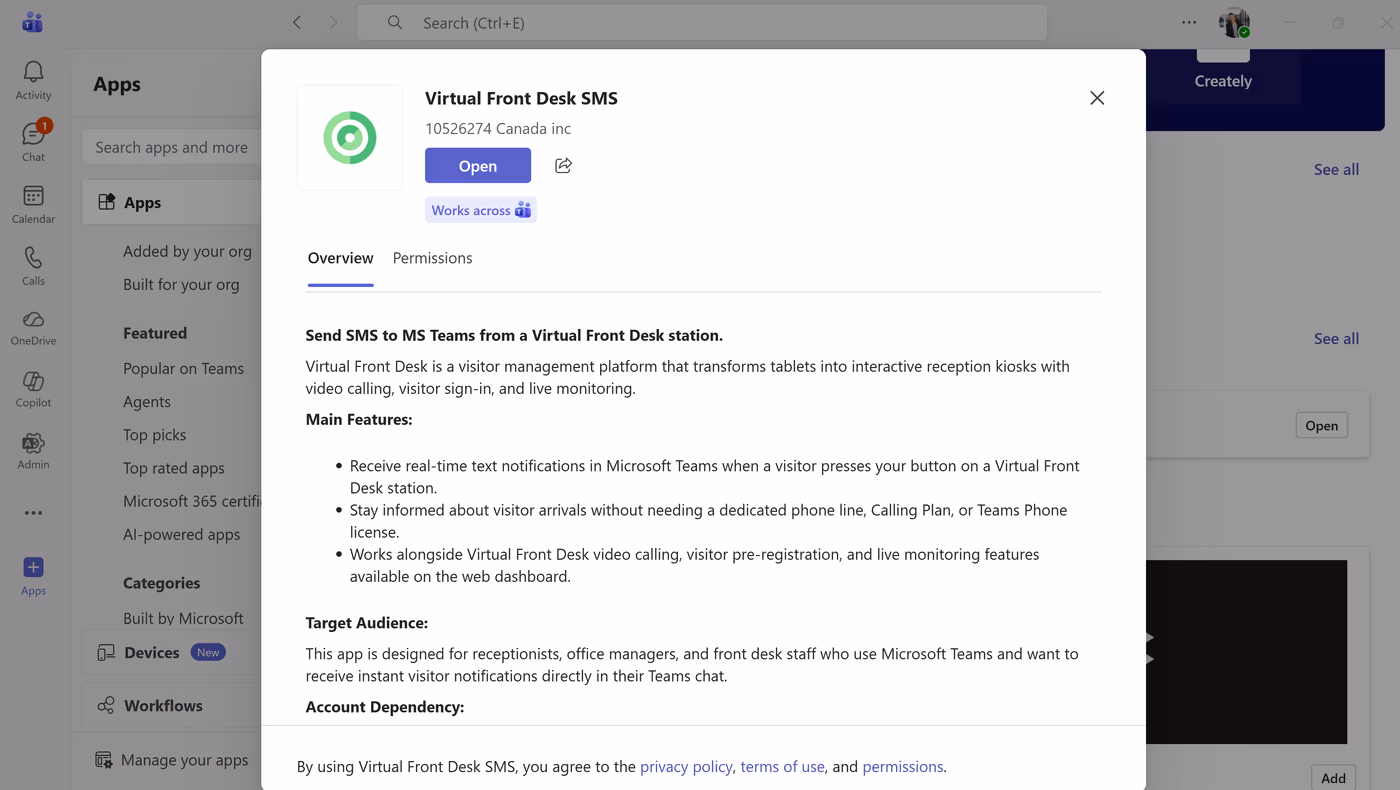Select the Apps icon in the sidebar
1400x790 pixels.
33,576
